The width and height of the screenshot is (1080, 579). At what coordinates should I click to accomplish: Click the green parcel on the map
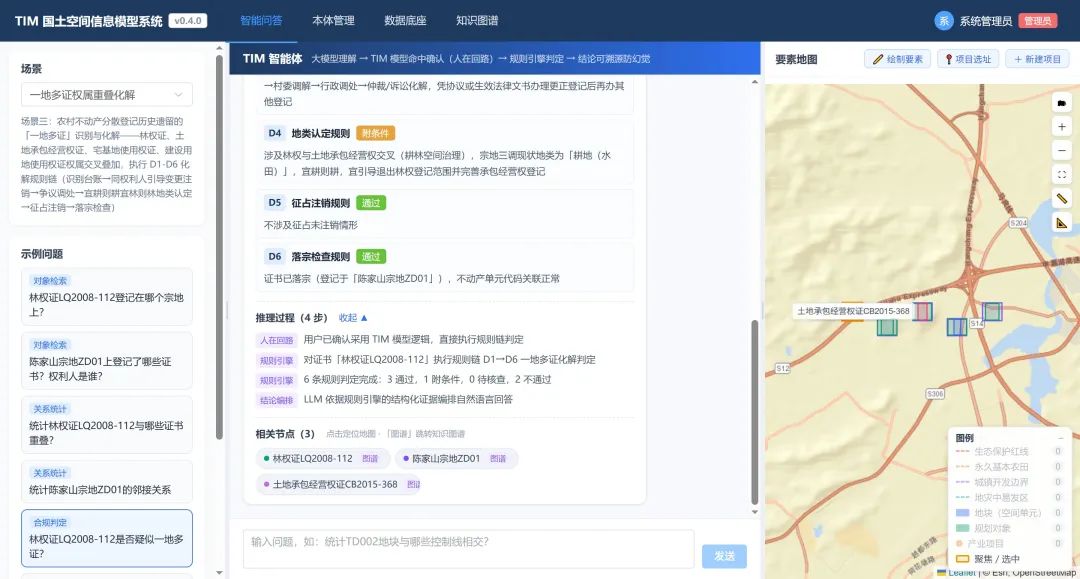[x=886, y=326]
